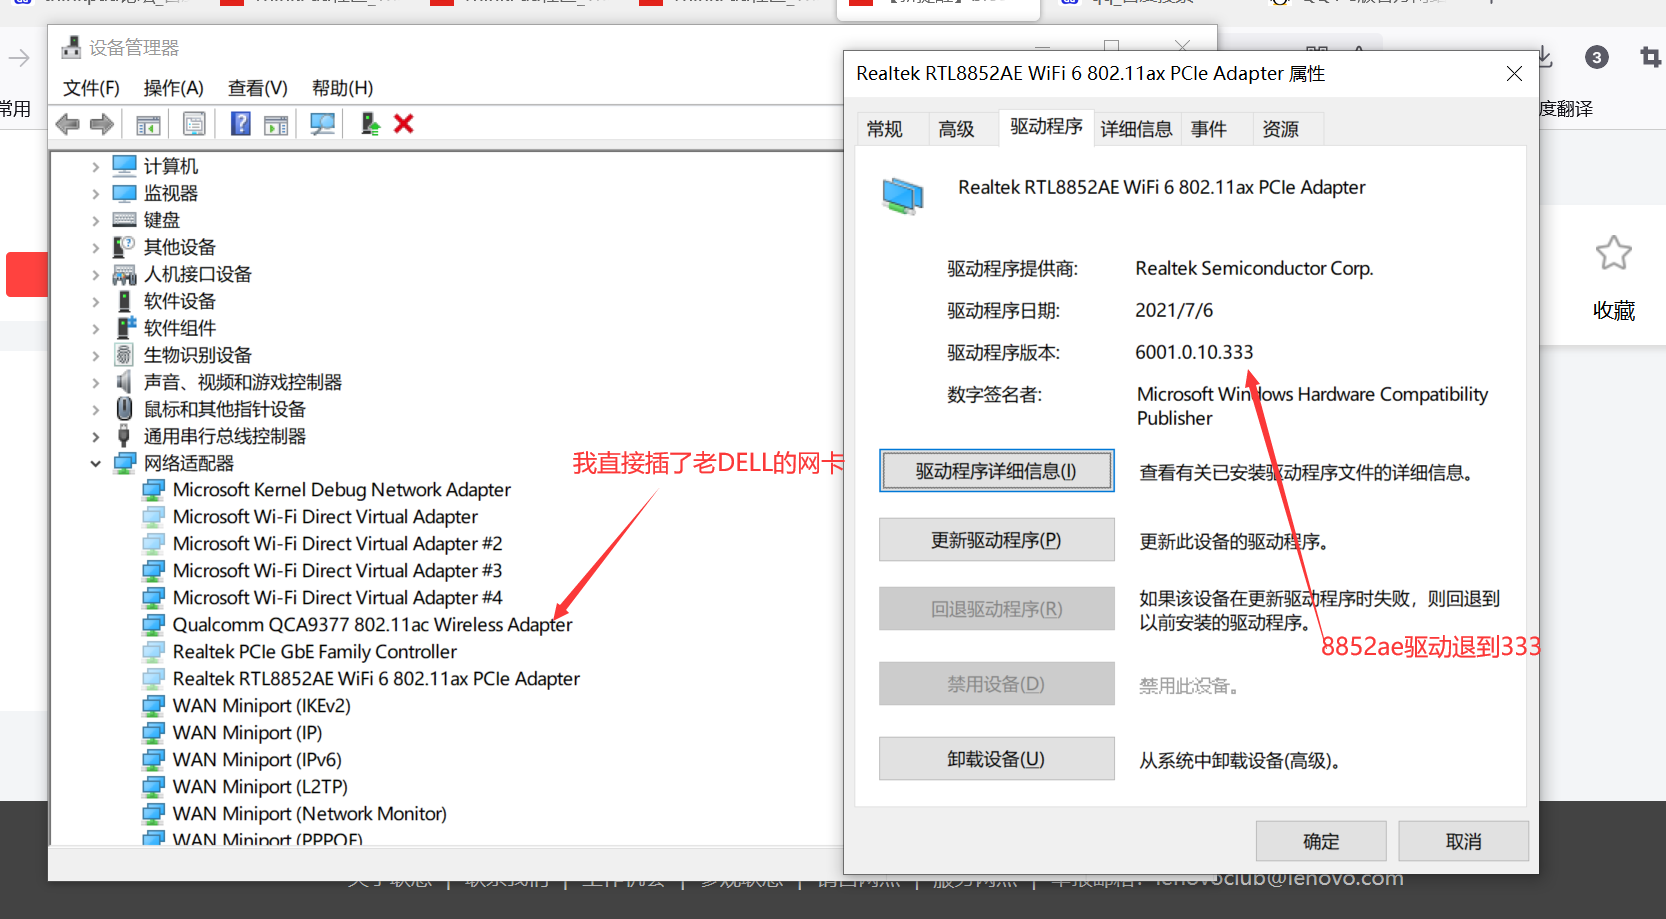1666x919 pixels.
Task: Click the 更新驱动程序(P) button
Action: click(996, 540)
